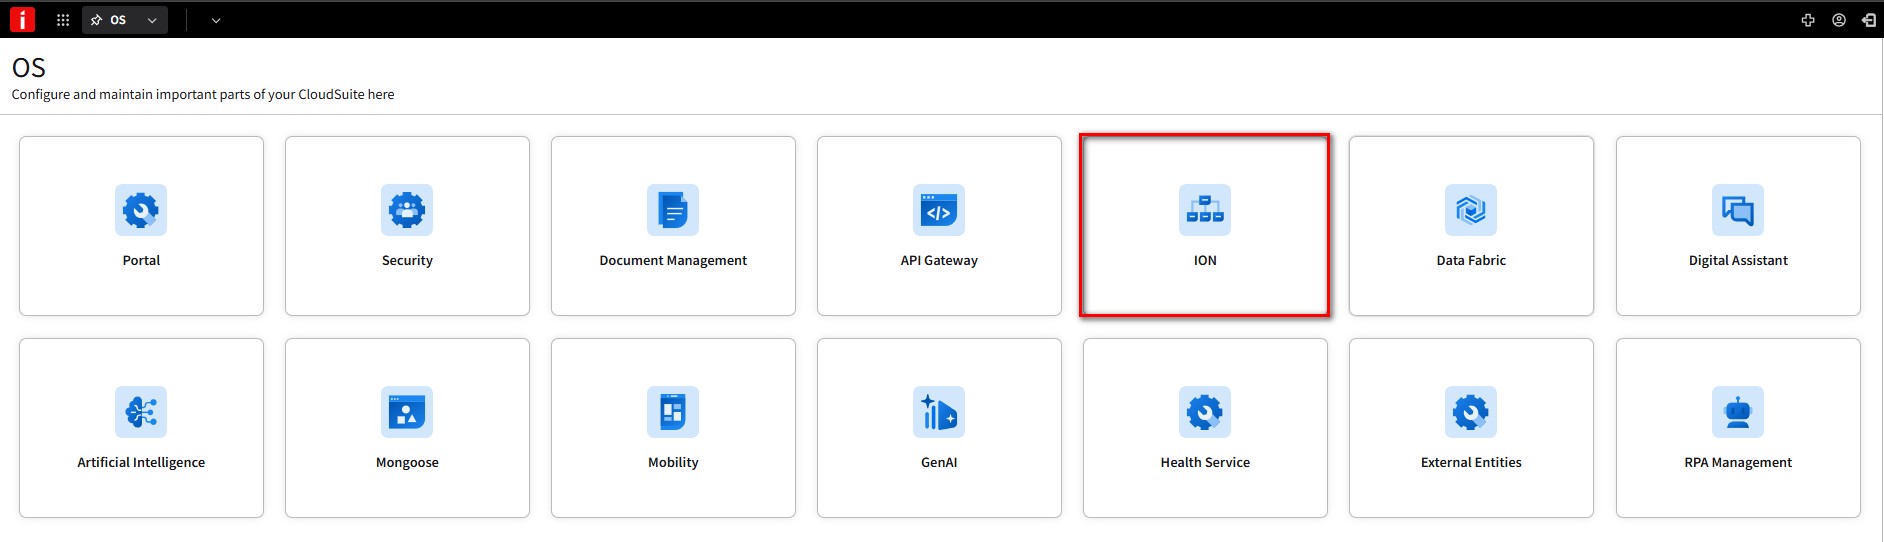Viewport: 1884px width, 542px height.
Task: Click the Mongoose tile icon
Action: tap(407, 412)
